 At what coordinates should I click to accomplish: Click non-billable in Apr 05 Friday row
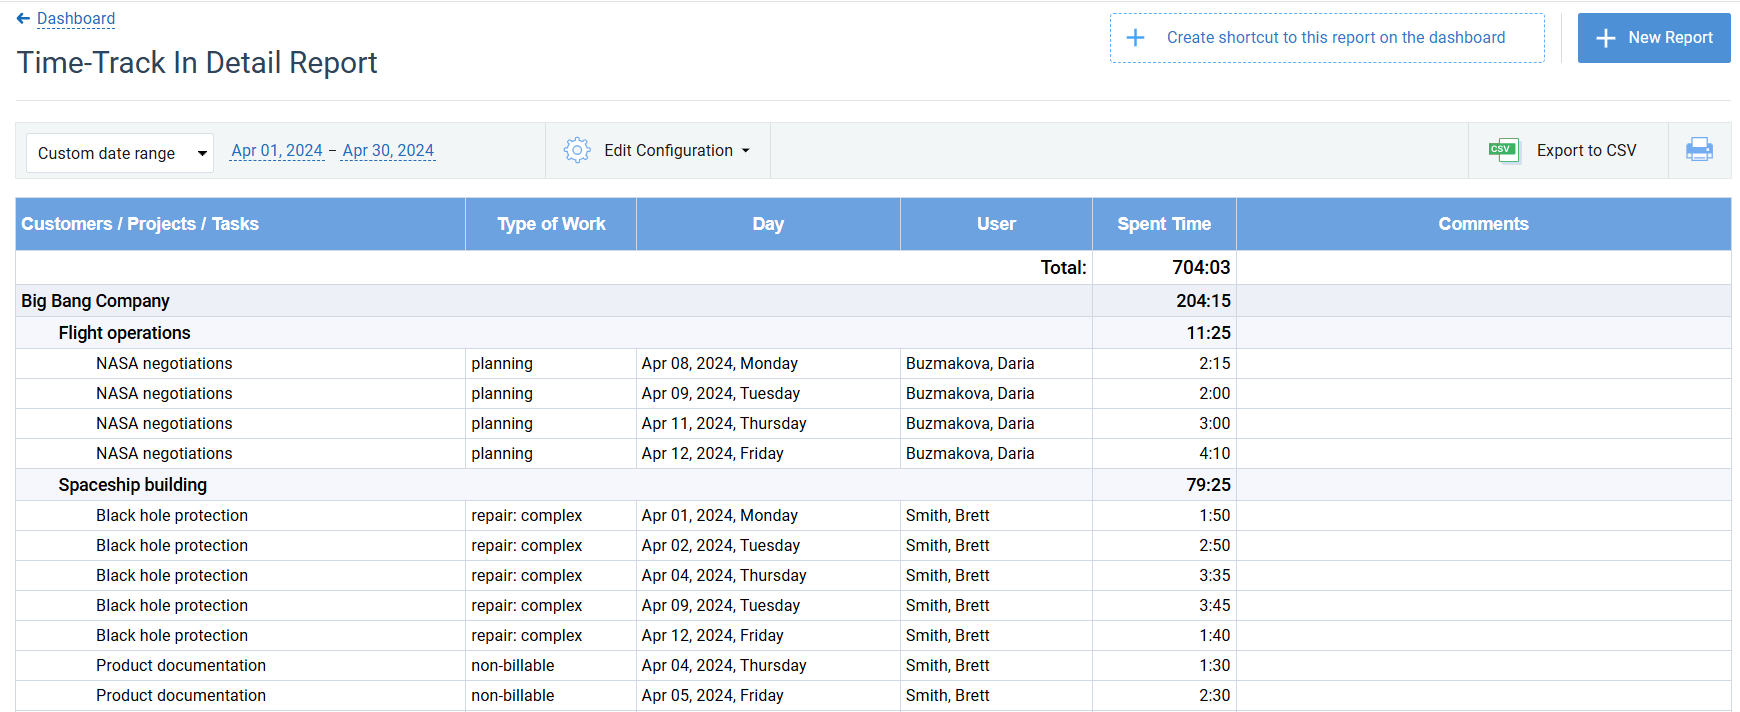click(513, 695)
